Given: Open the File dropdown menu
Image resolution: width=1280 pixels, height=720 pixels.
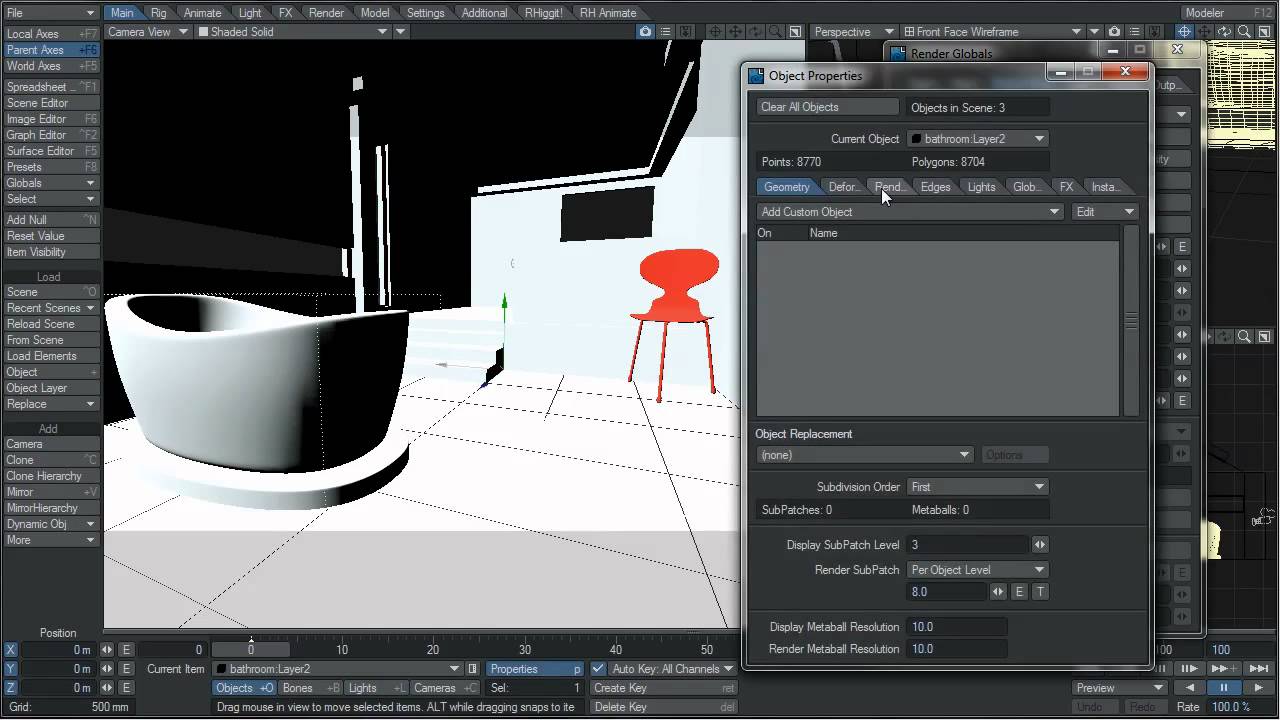Looking at the screenshot, I should pyautogui.click(x=51, y=13).
